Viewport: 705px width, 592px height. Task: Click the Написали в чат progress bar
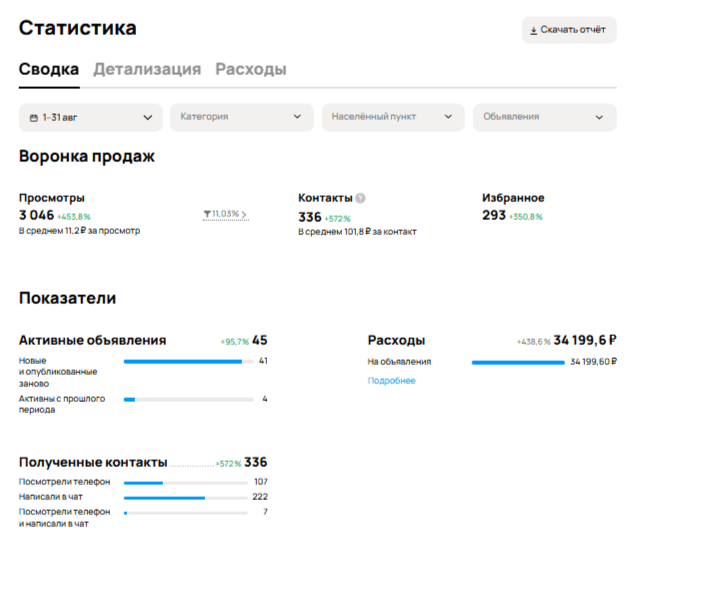(x=186, y=498)
